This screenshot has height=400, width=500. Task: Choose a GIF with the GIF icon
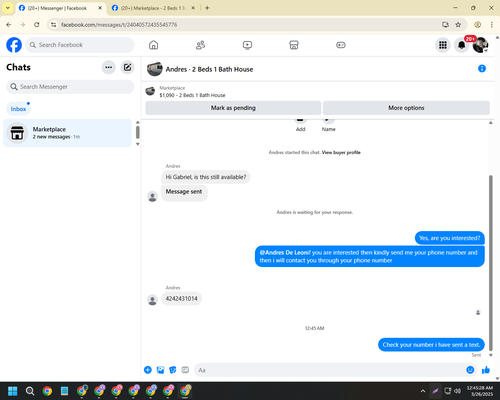coord(185,370)
